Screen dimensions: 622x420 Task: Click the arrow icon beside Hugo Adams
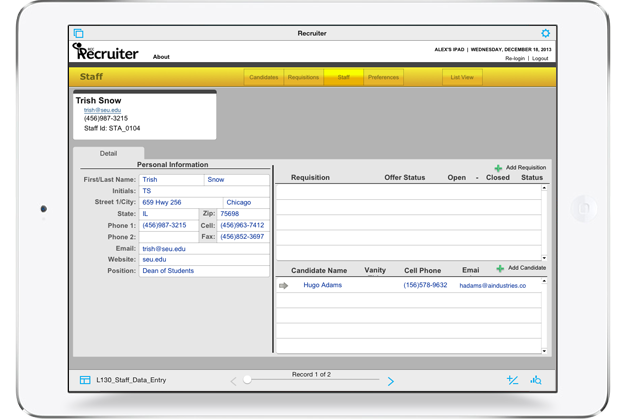click(x=283, y=286)
